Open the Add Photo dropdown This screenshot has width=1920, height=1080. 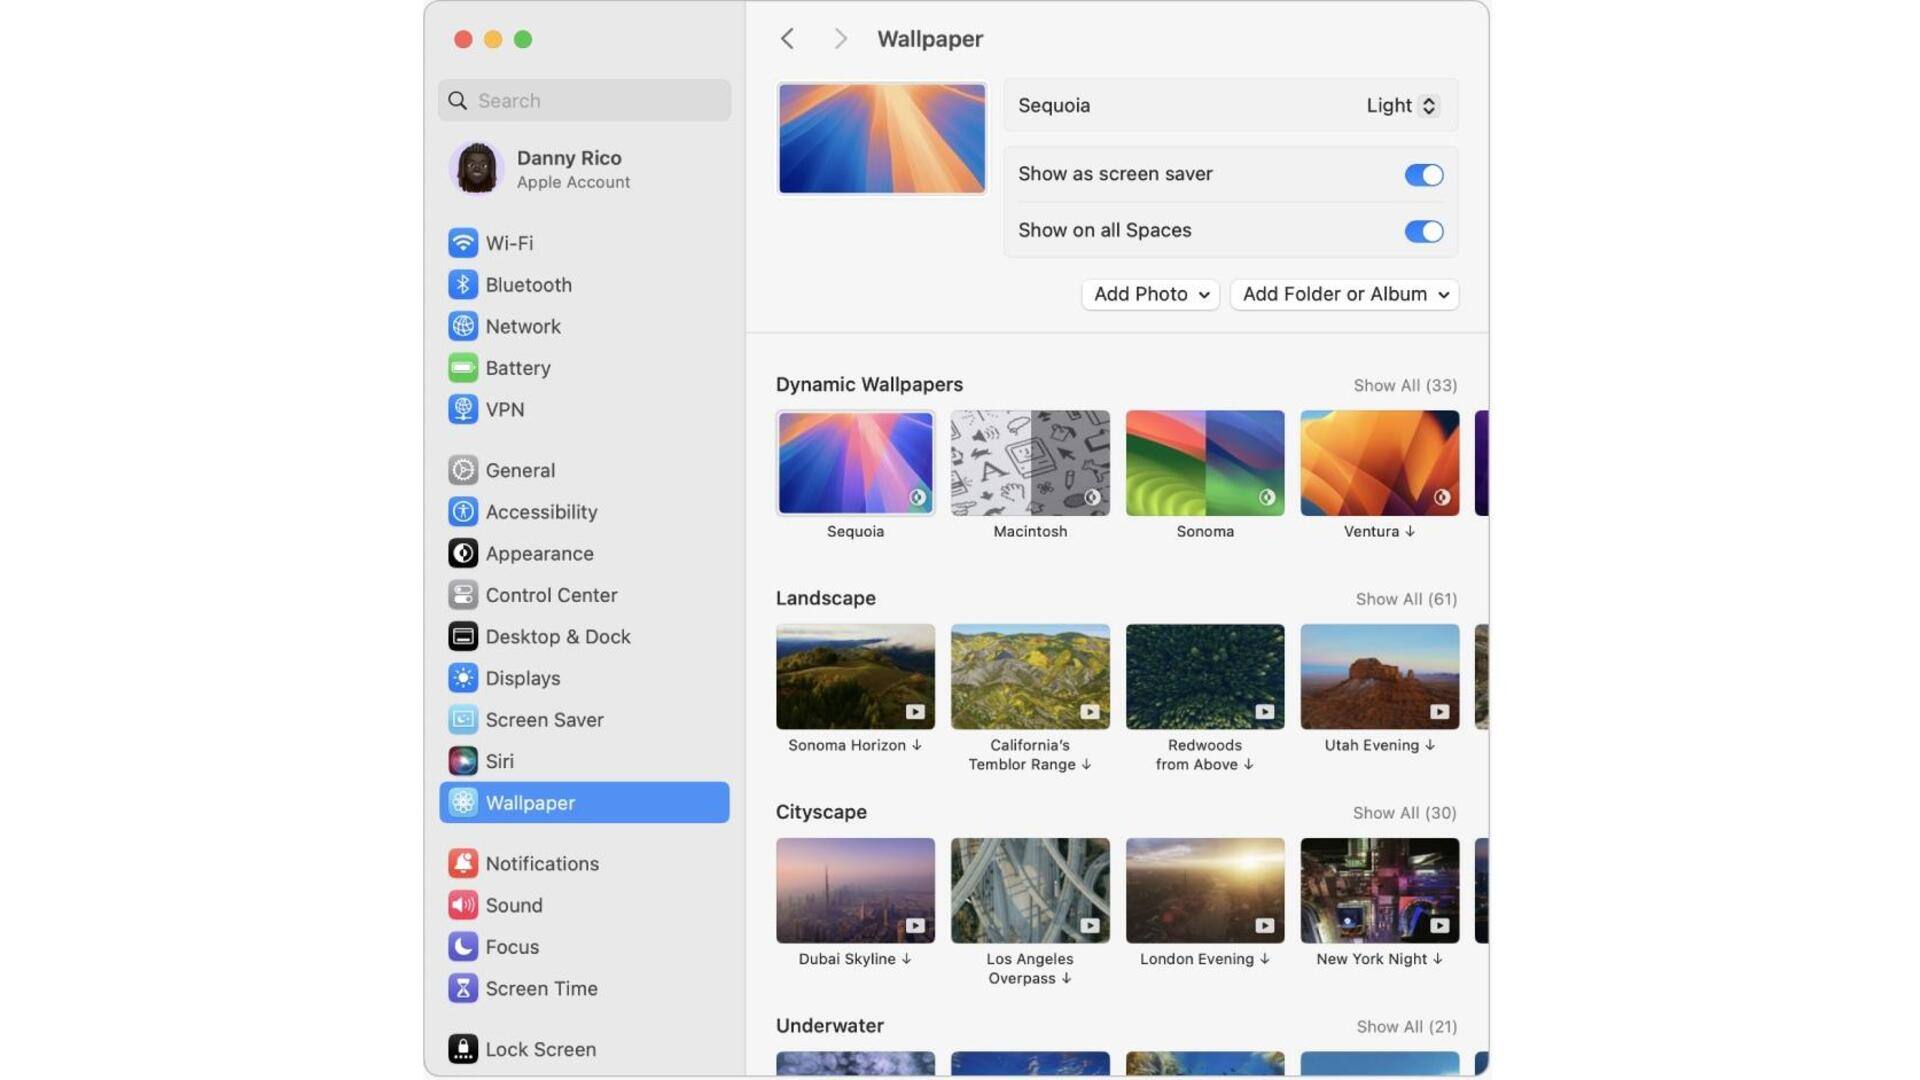click(x=1150, y=294)
